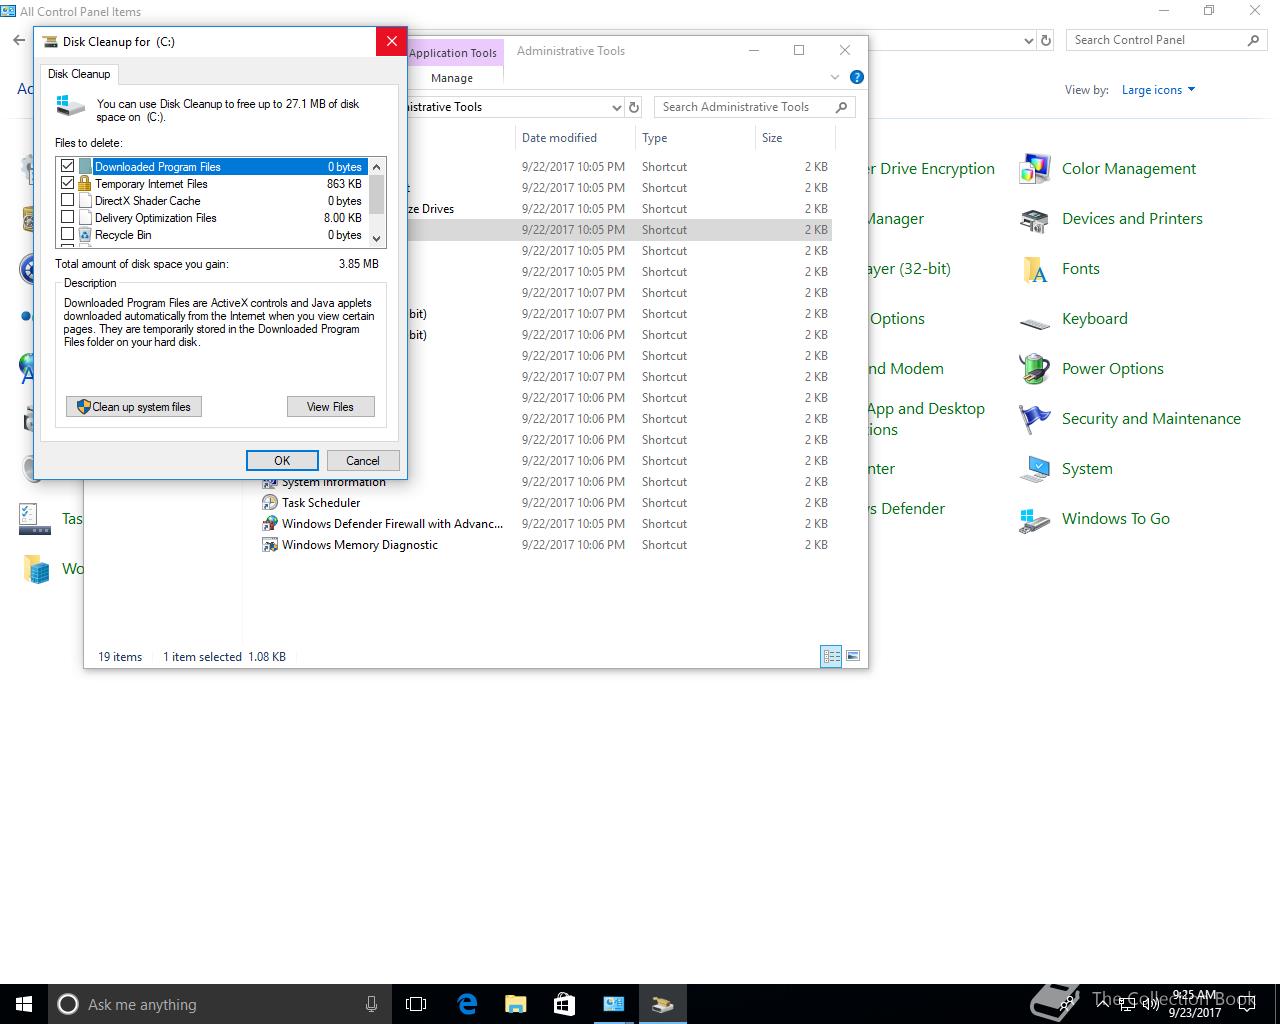Select the Disk Cleanup tab
This screenshot has height=1024, width=1280.
click(x=79, y=74)
